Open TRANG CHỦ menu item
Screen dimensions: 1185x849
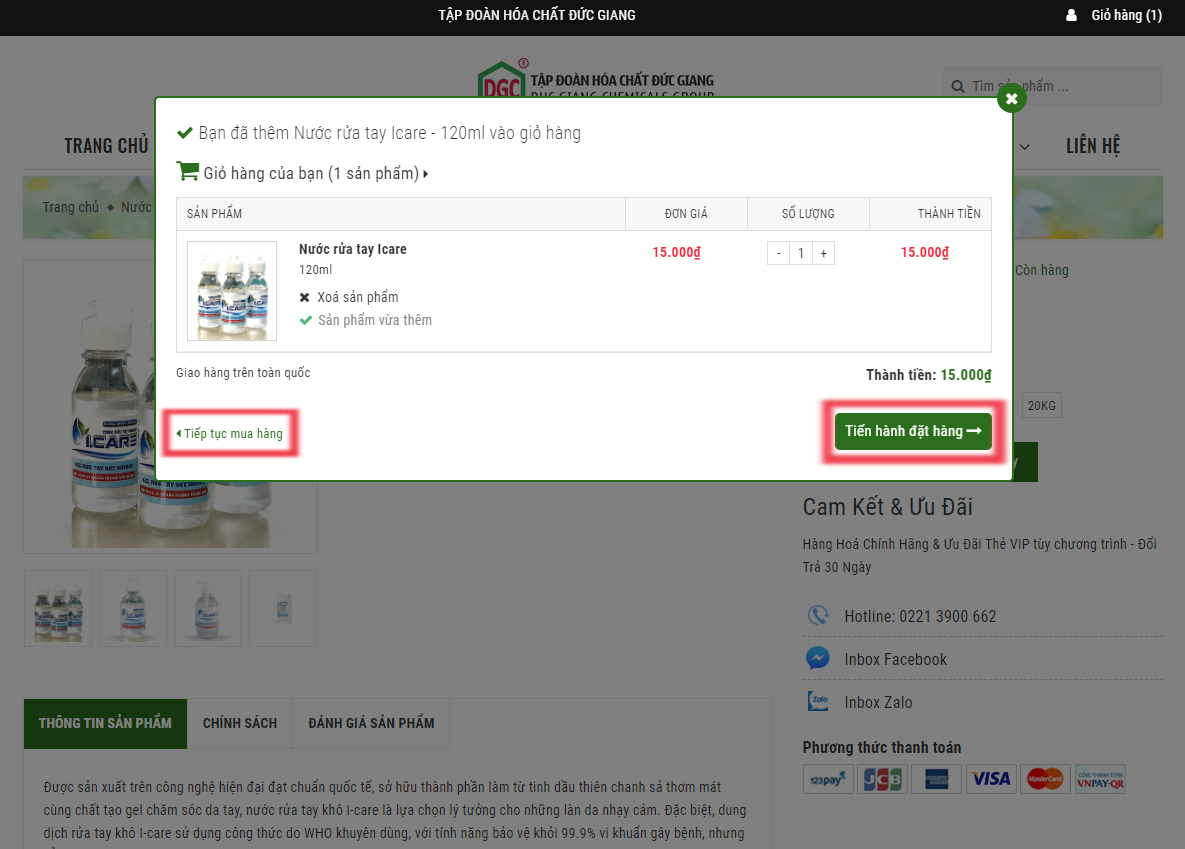click(106, 146)
